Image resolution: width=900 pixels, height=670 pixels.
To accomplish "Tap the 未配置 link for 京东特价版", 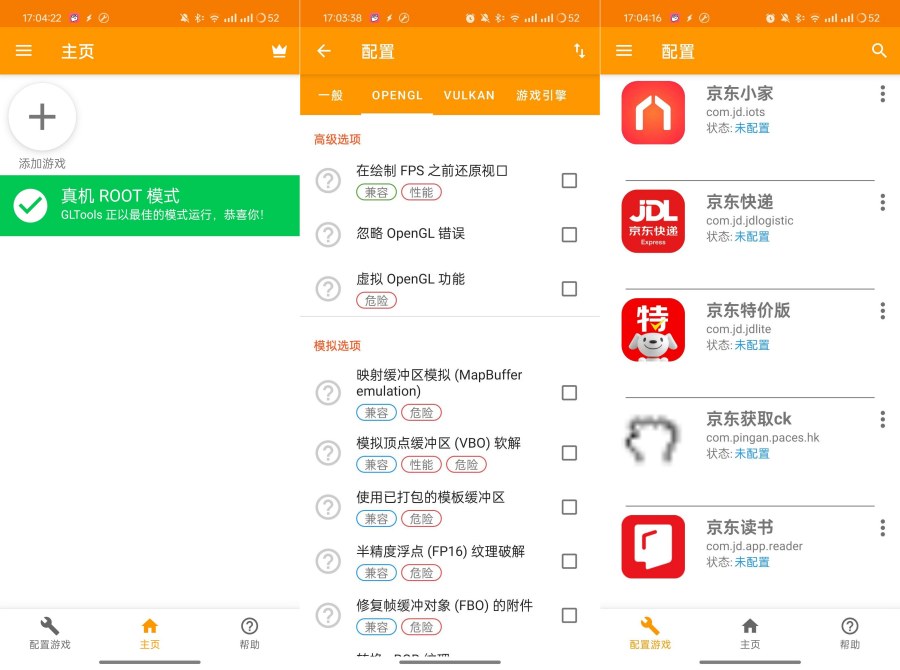I will click(x=752, y=344).
